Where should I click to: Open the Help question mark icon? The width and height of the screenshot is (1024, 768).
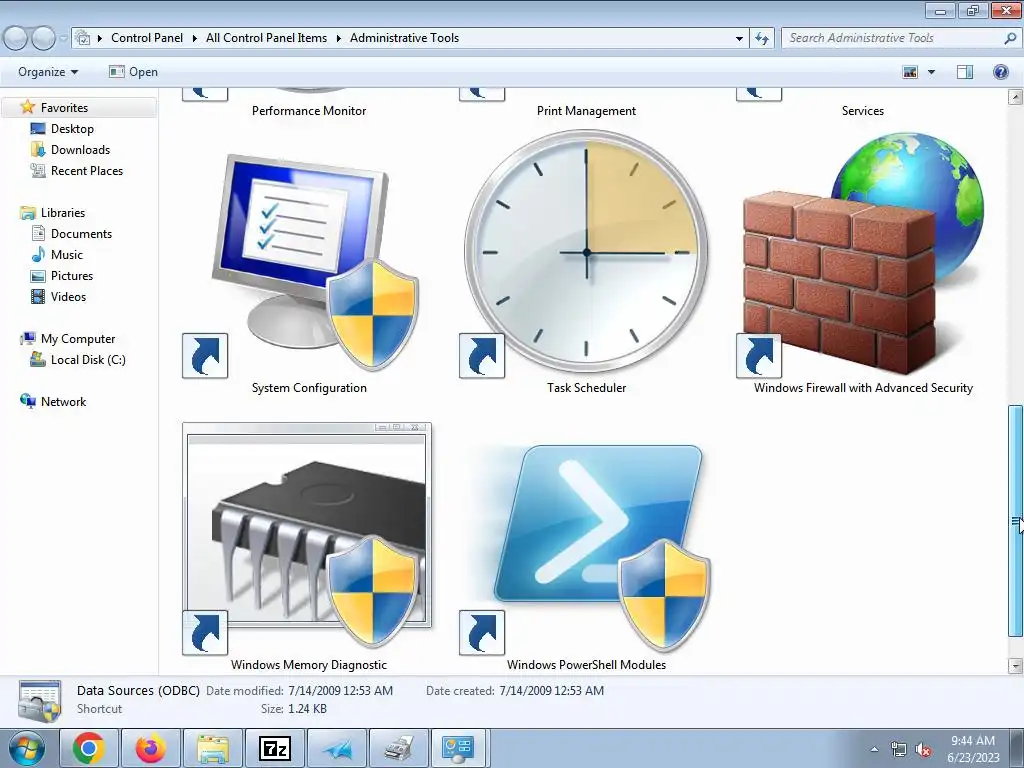click(x=1000, y=72)
